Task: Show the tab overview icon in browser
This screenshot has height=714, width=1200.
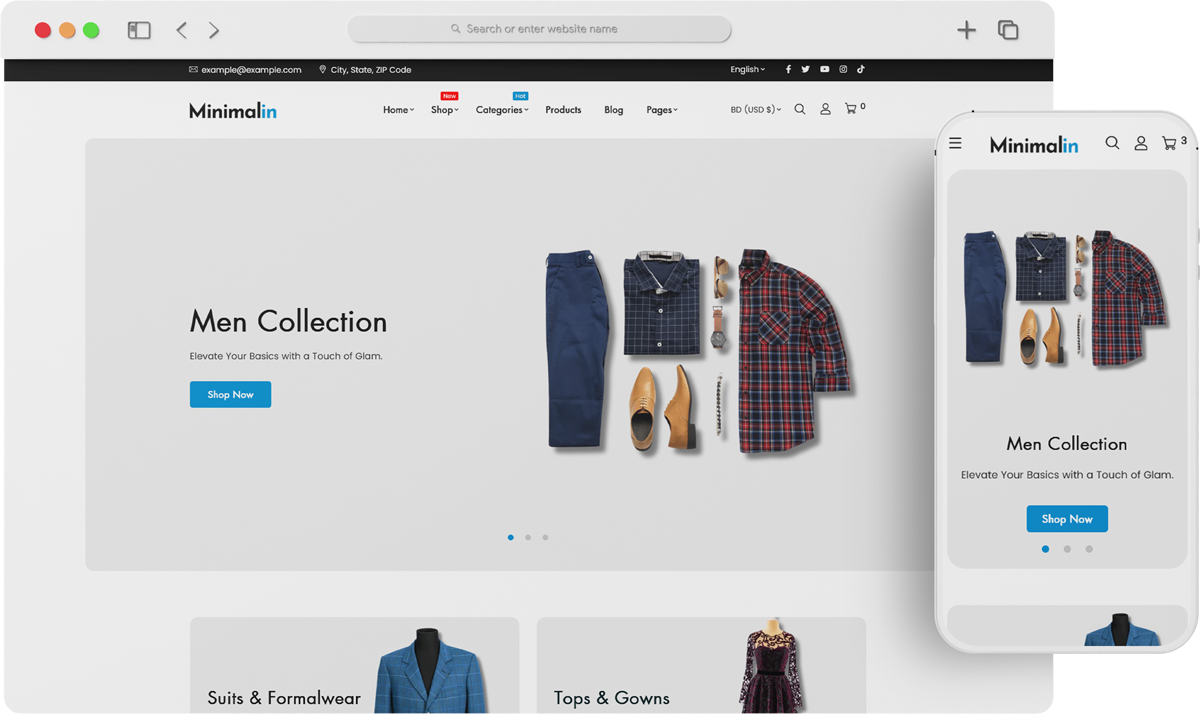Action: (1008, 30)
